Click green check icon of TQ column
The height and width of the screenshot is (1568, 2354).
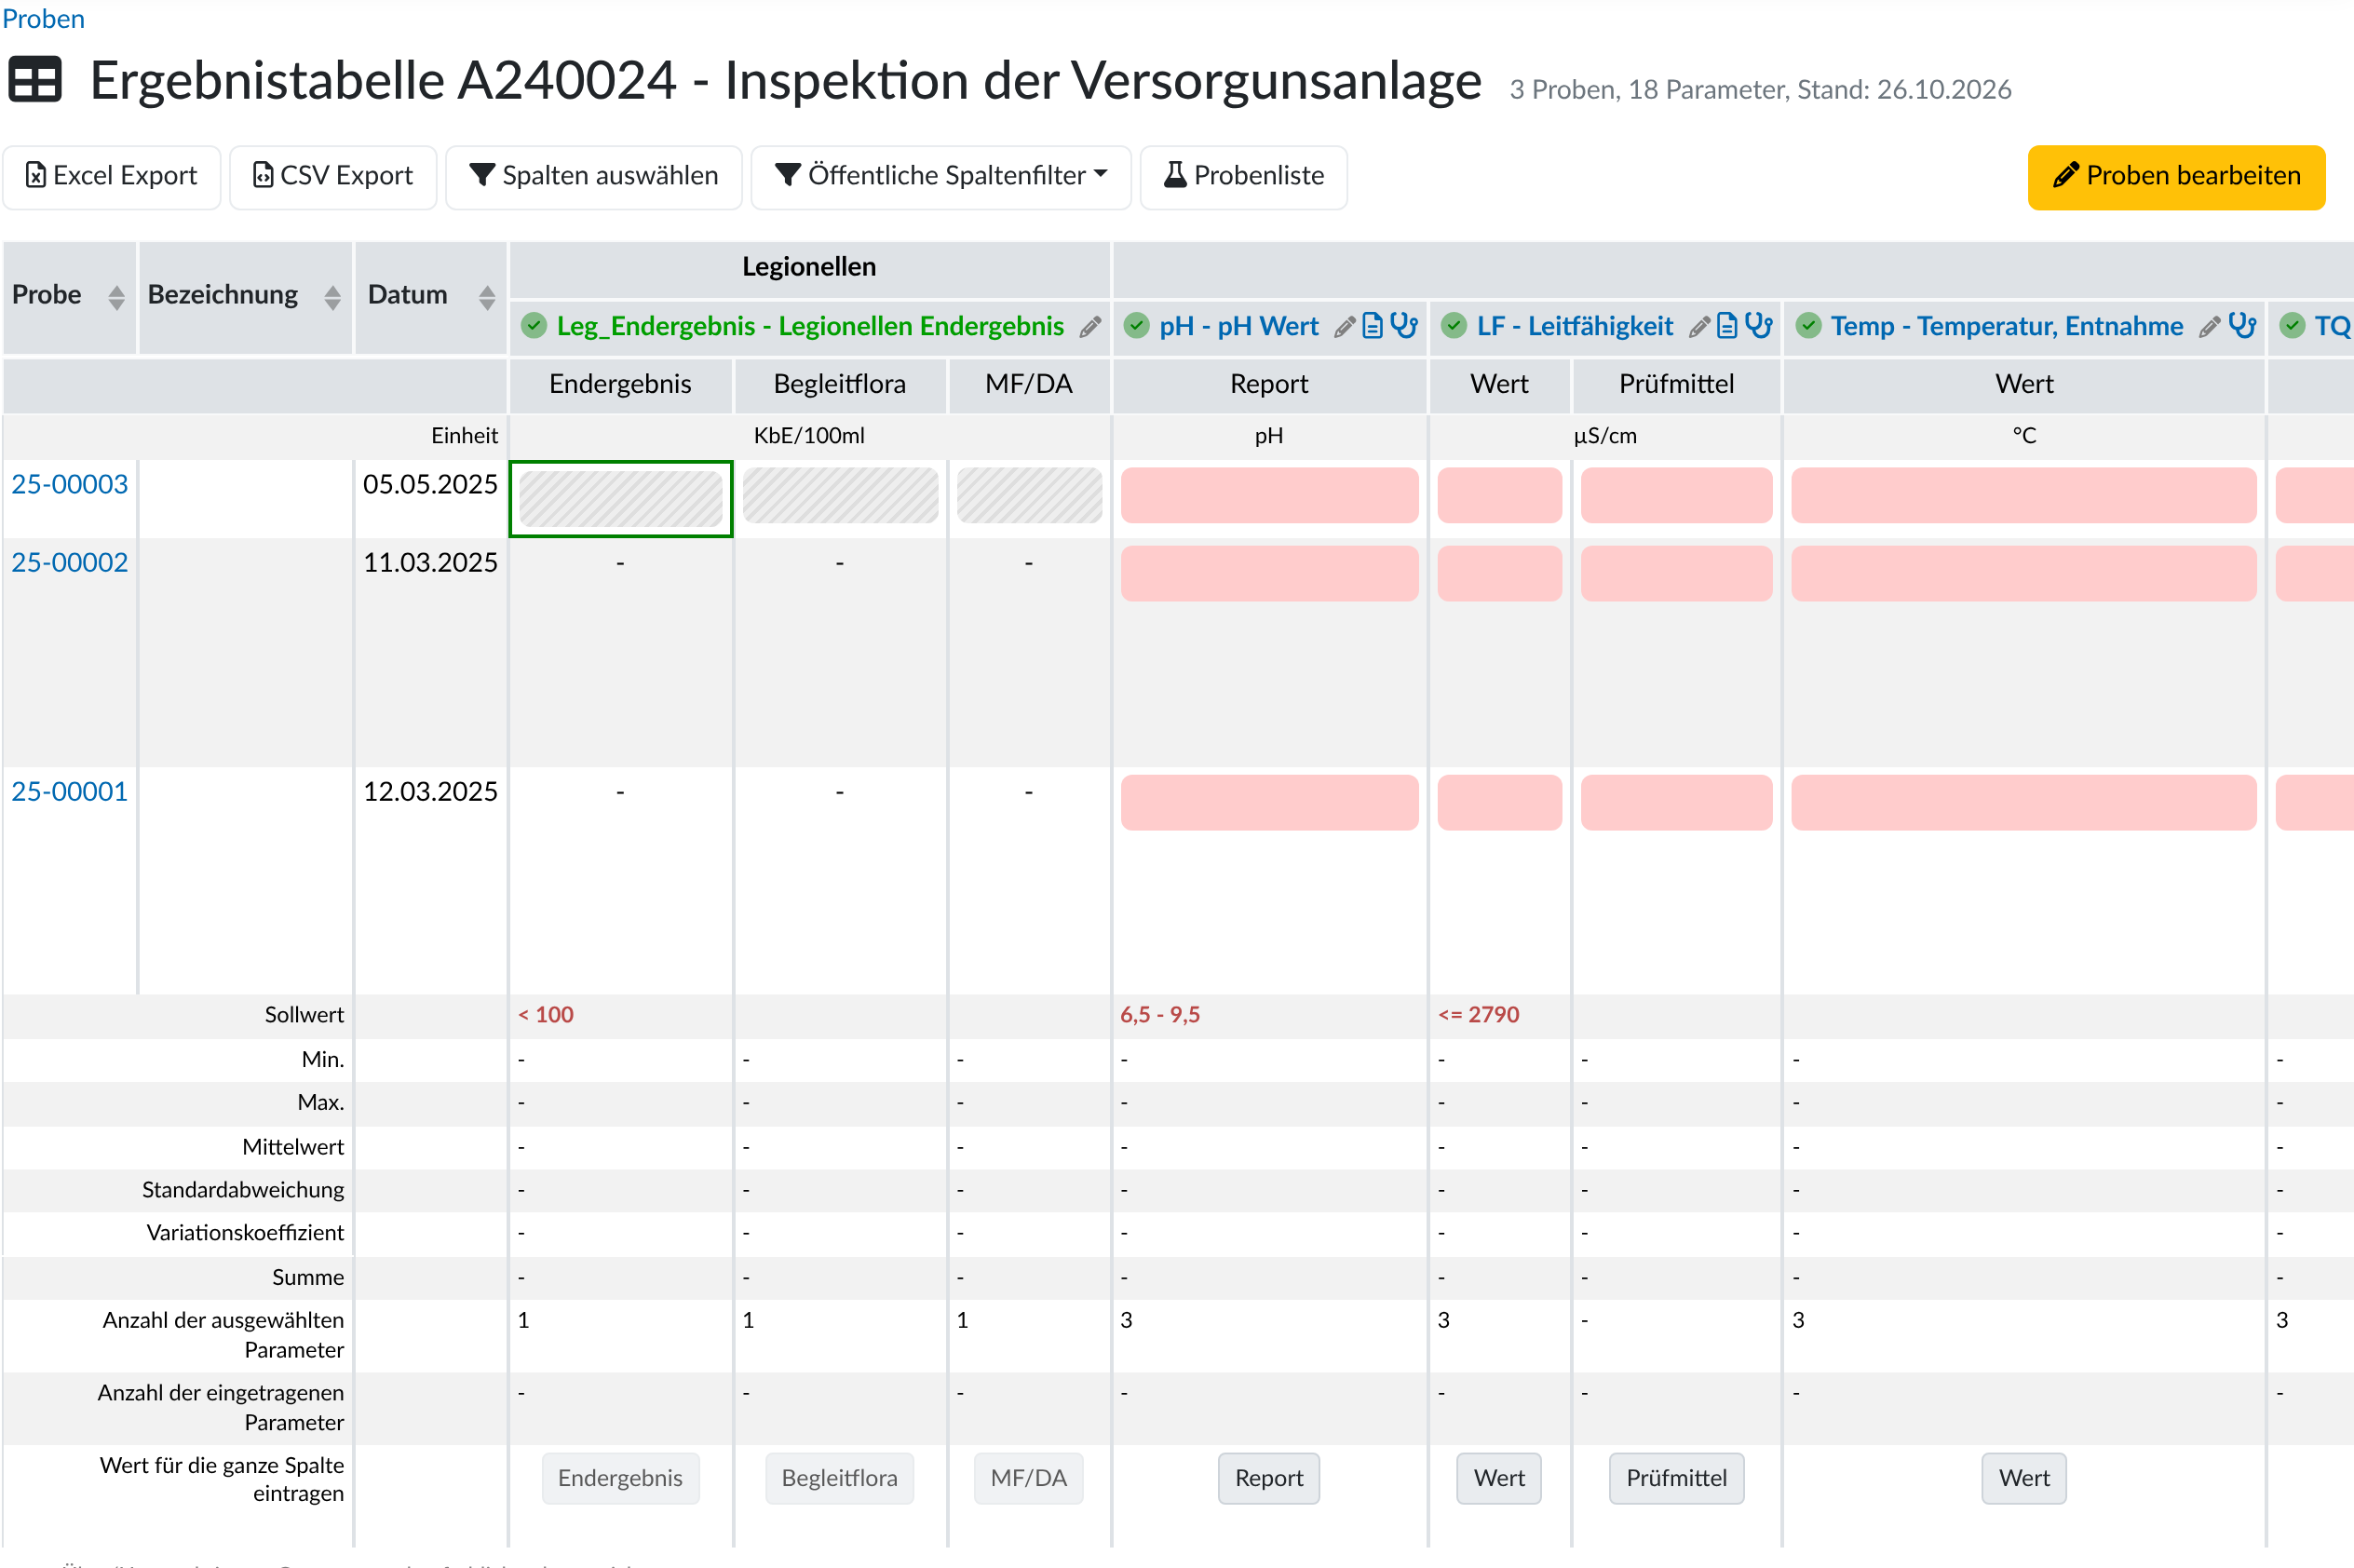(x=2293, y=326)
